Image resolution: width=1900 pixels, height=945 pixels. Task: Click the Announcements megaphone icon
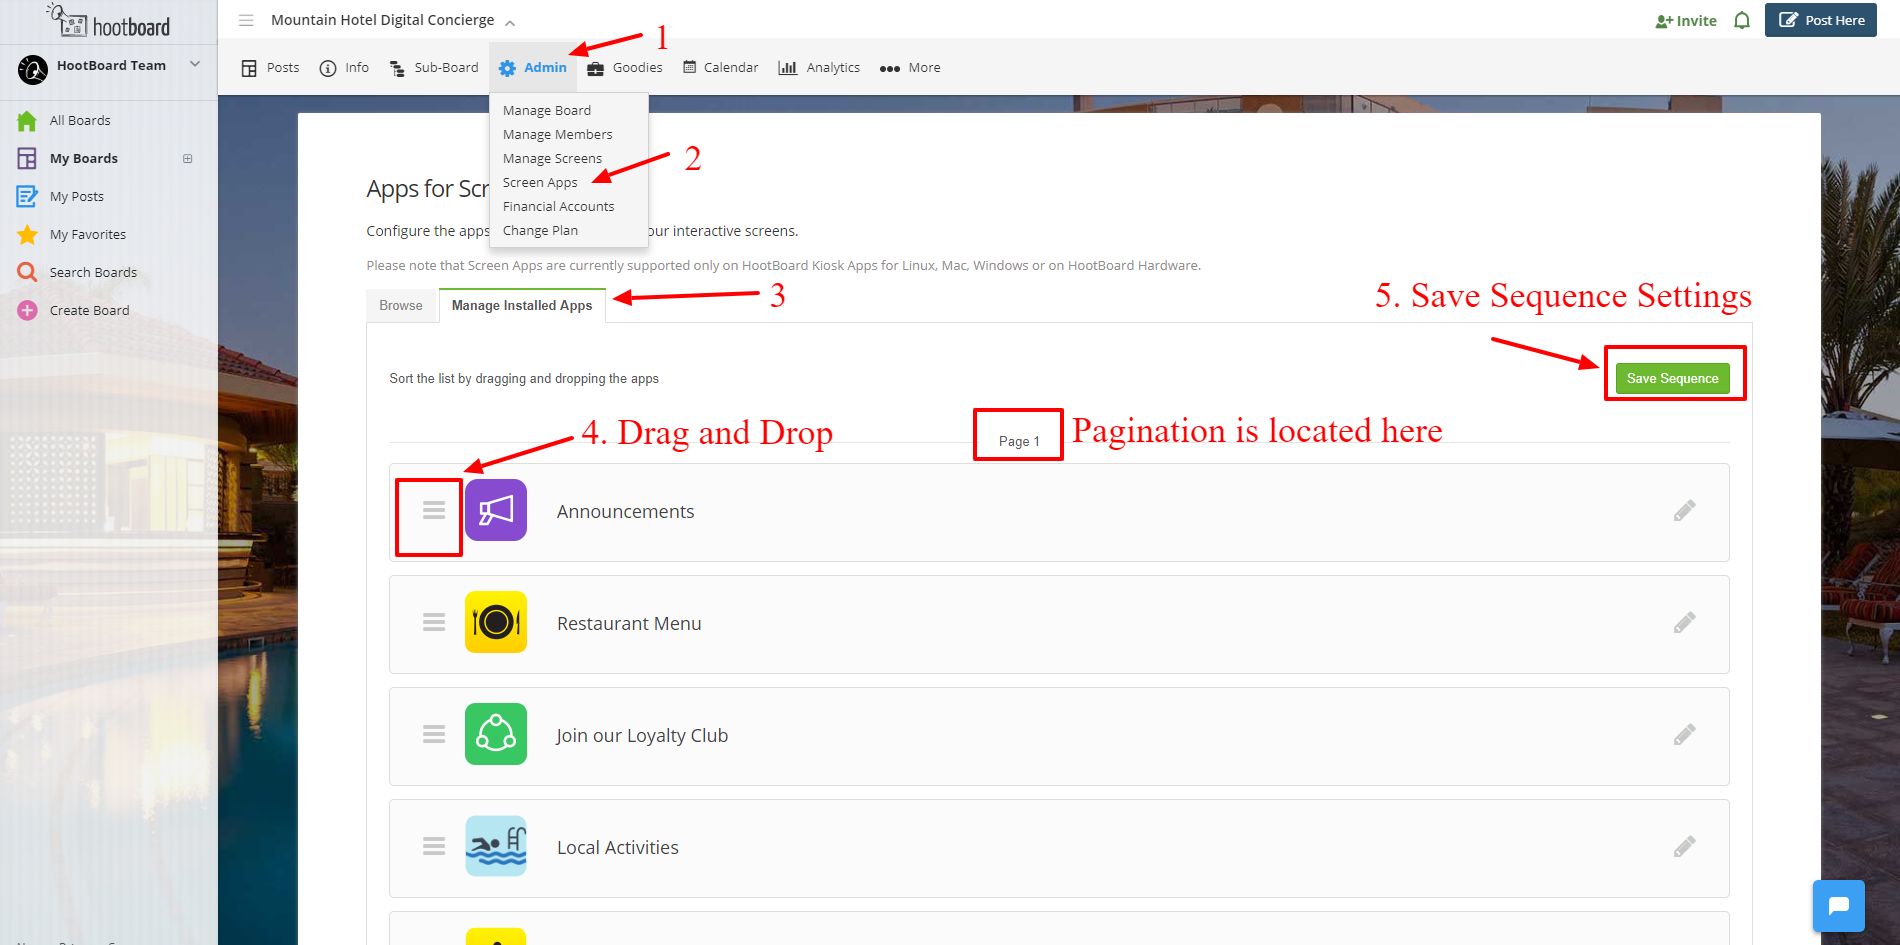[495, 511]
